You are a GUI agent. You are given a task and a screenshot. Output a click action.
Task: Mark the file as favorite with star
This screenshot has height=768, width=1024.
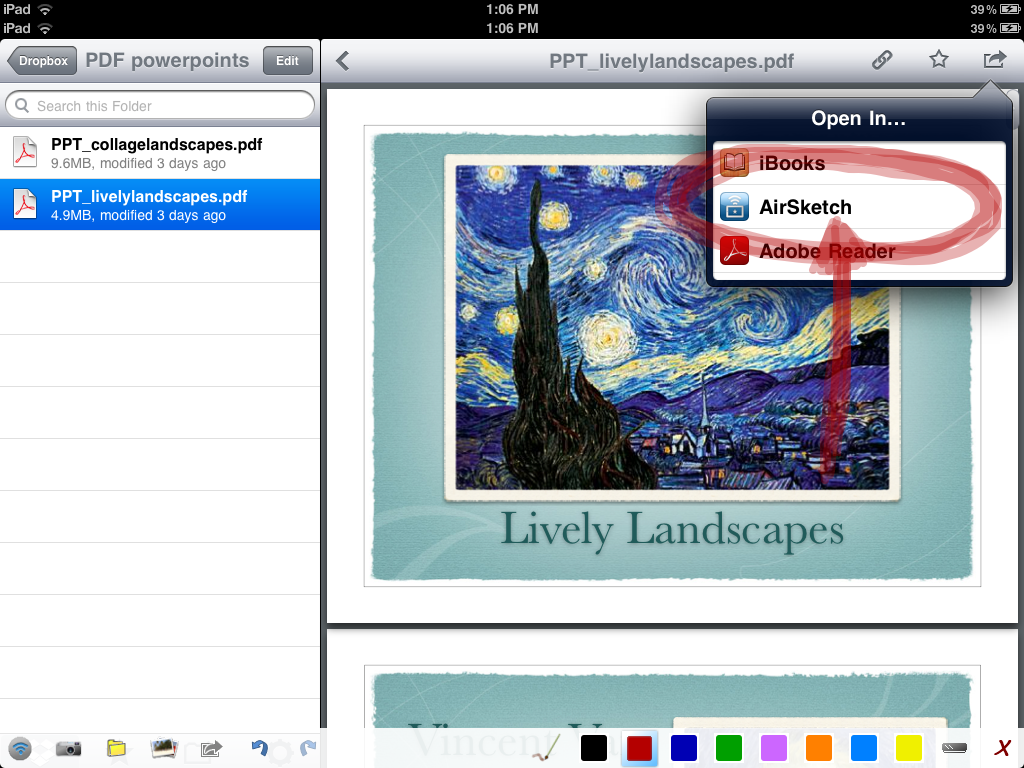tap(938, 59)
